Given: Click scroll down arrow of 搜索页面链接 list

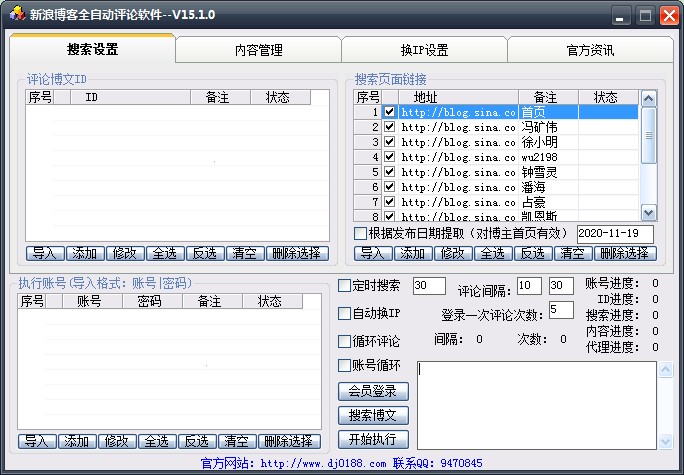Looking at the screenshot, I should pyautogui.click(x=649, y=213).
